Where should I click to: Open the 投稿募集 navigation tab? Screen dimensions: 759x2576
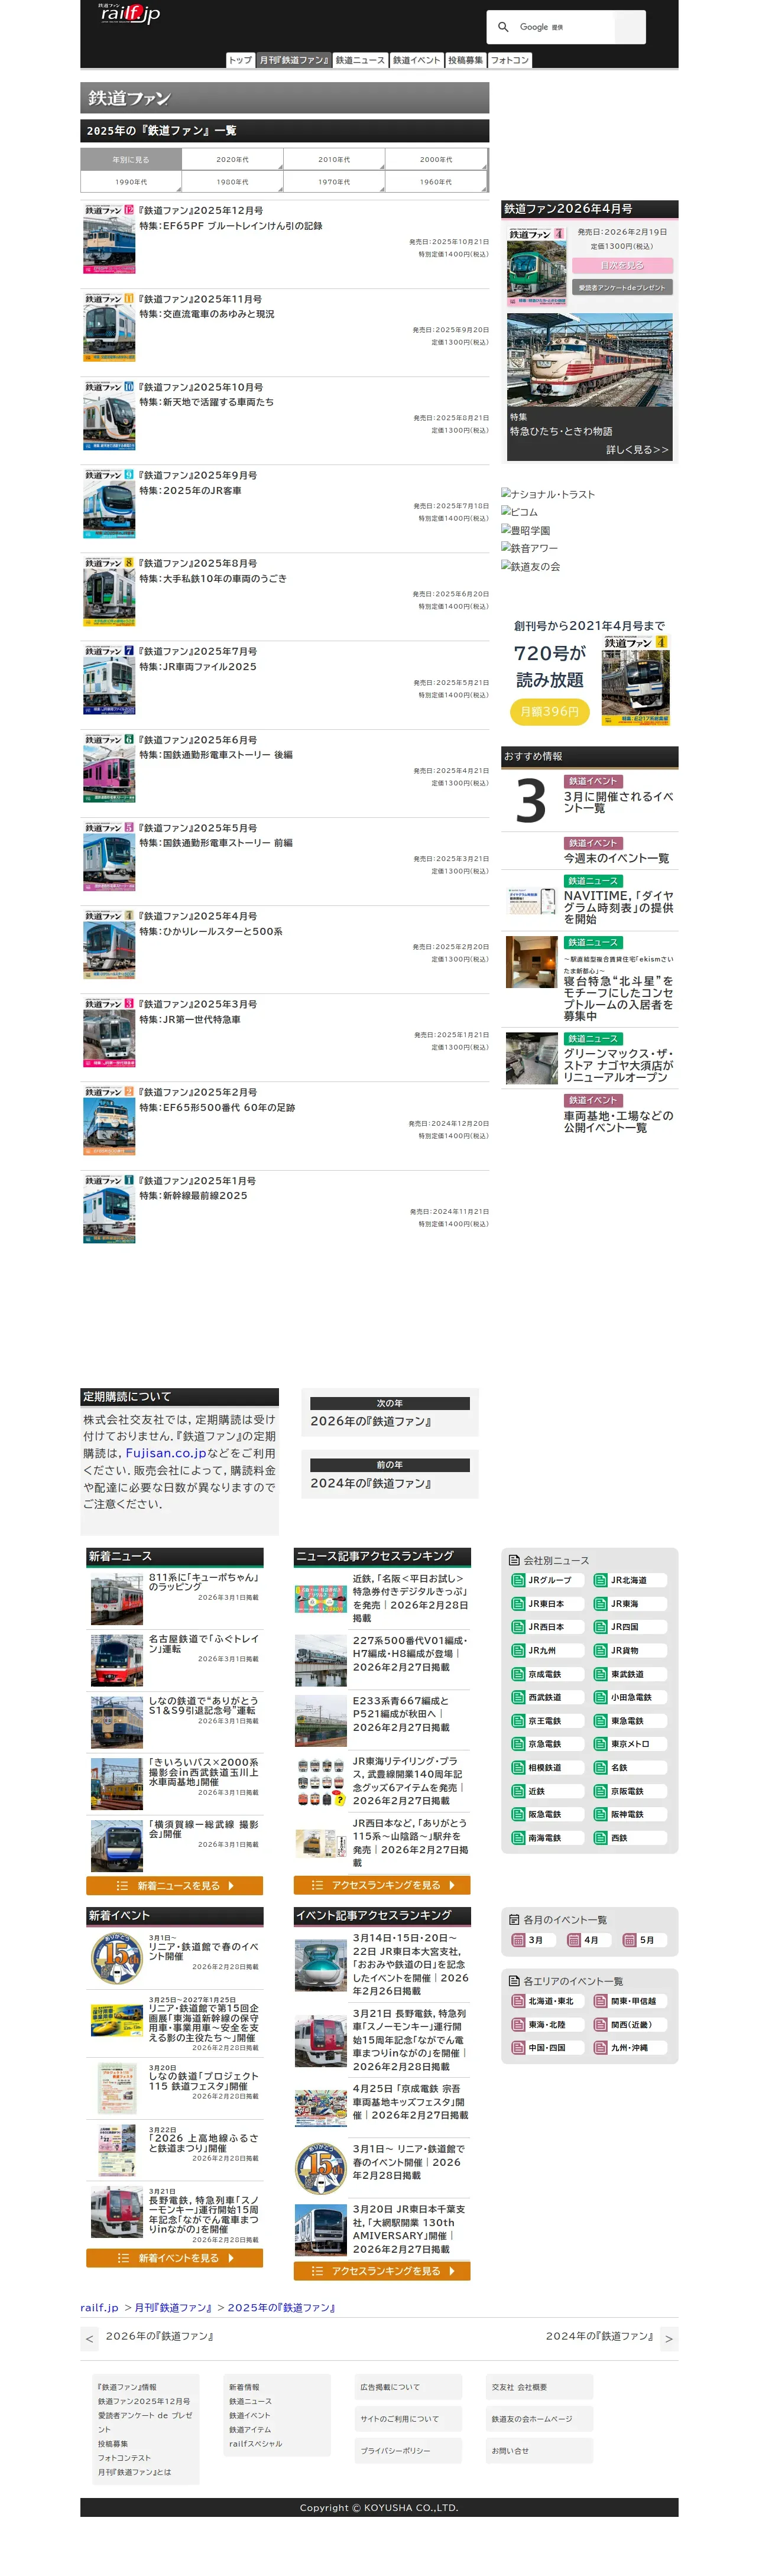point(466,60)
